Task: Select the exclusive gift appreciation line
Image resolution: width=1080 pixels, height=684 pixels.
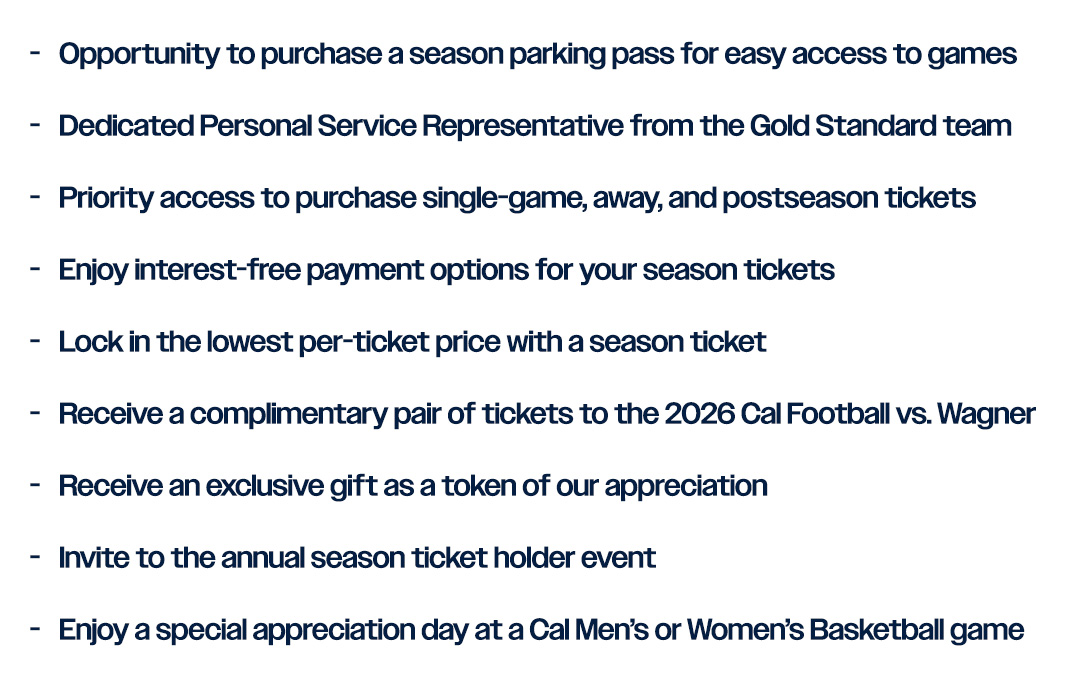Action: point(412,486)
